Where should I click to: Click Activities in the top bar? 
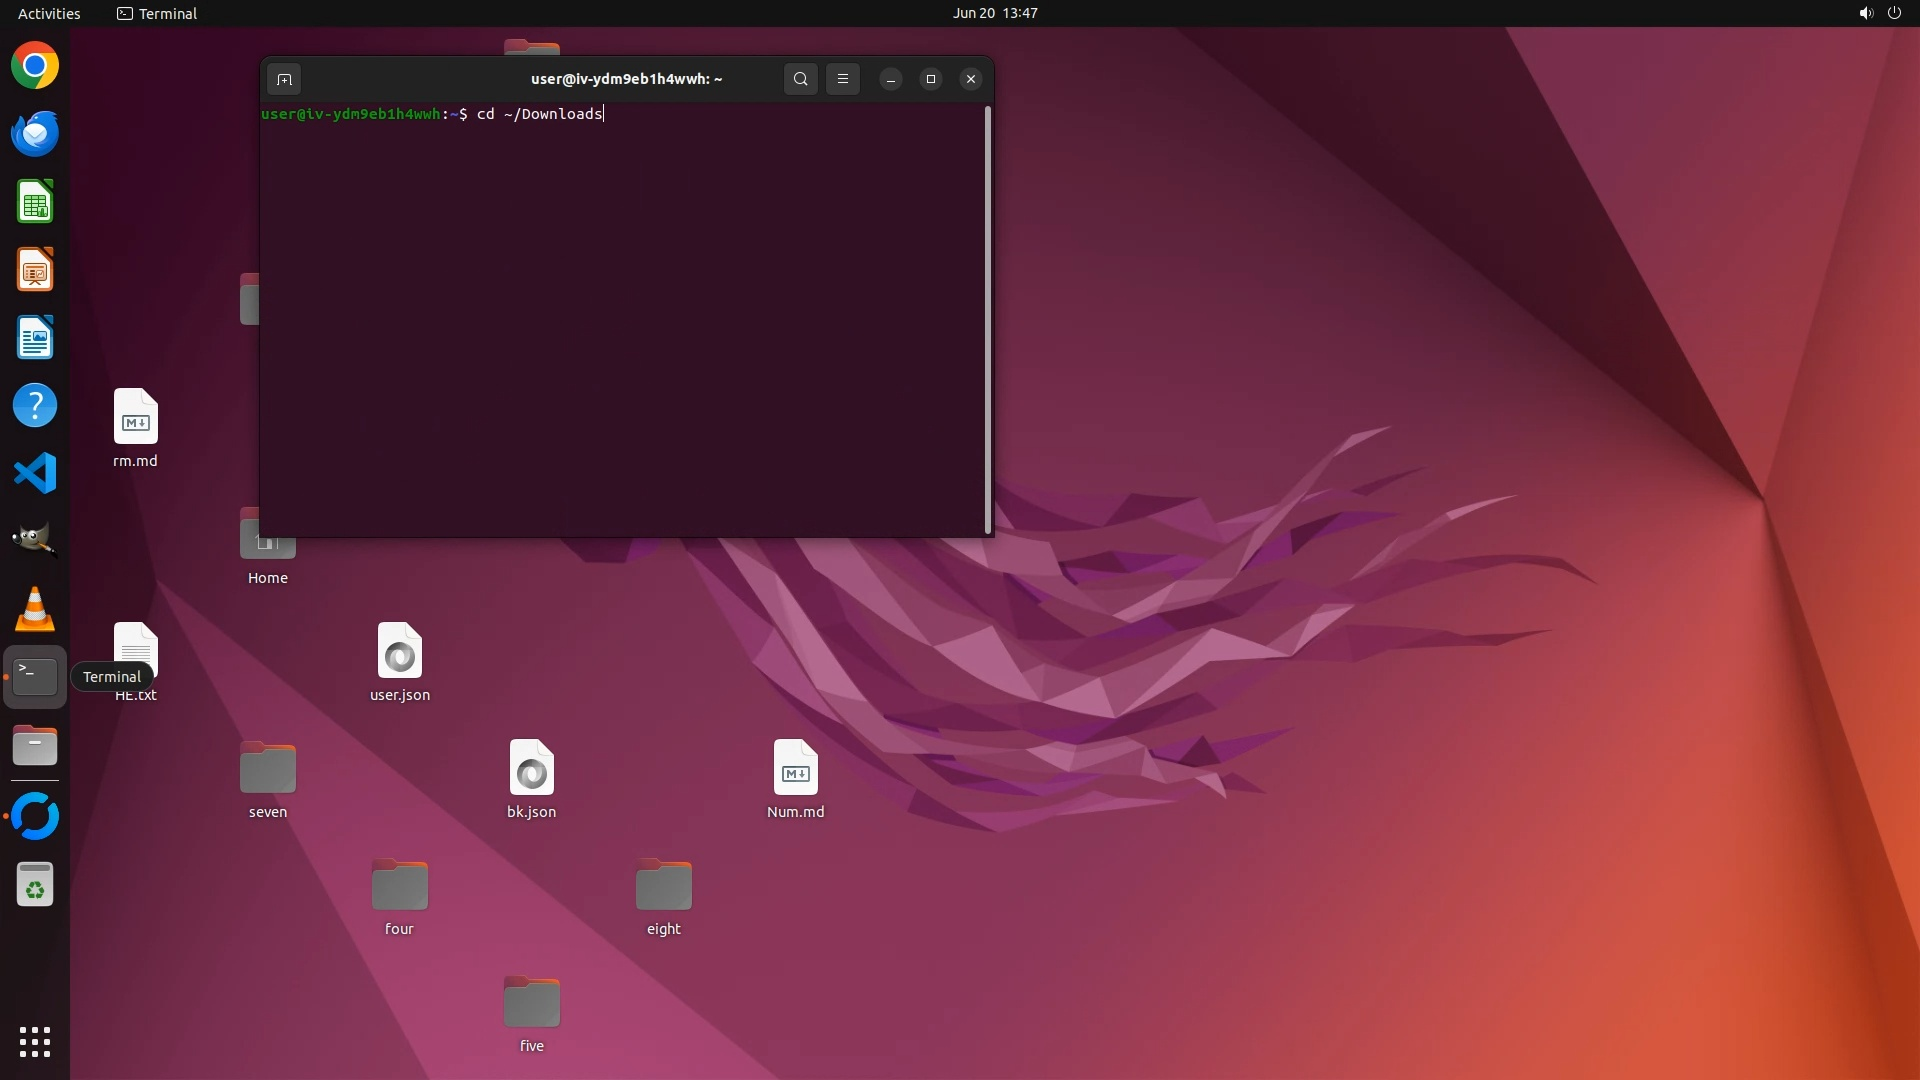pyautogui.click(x=49, y=13)
